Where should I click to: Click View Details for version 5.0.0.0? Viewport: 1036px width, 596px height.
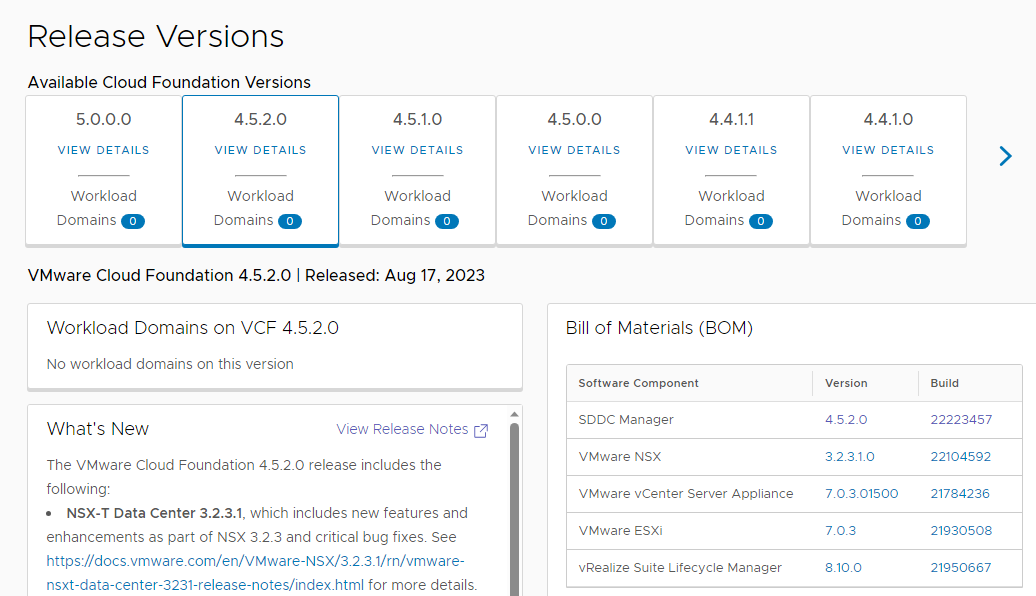(x=103, y=150)
